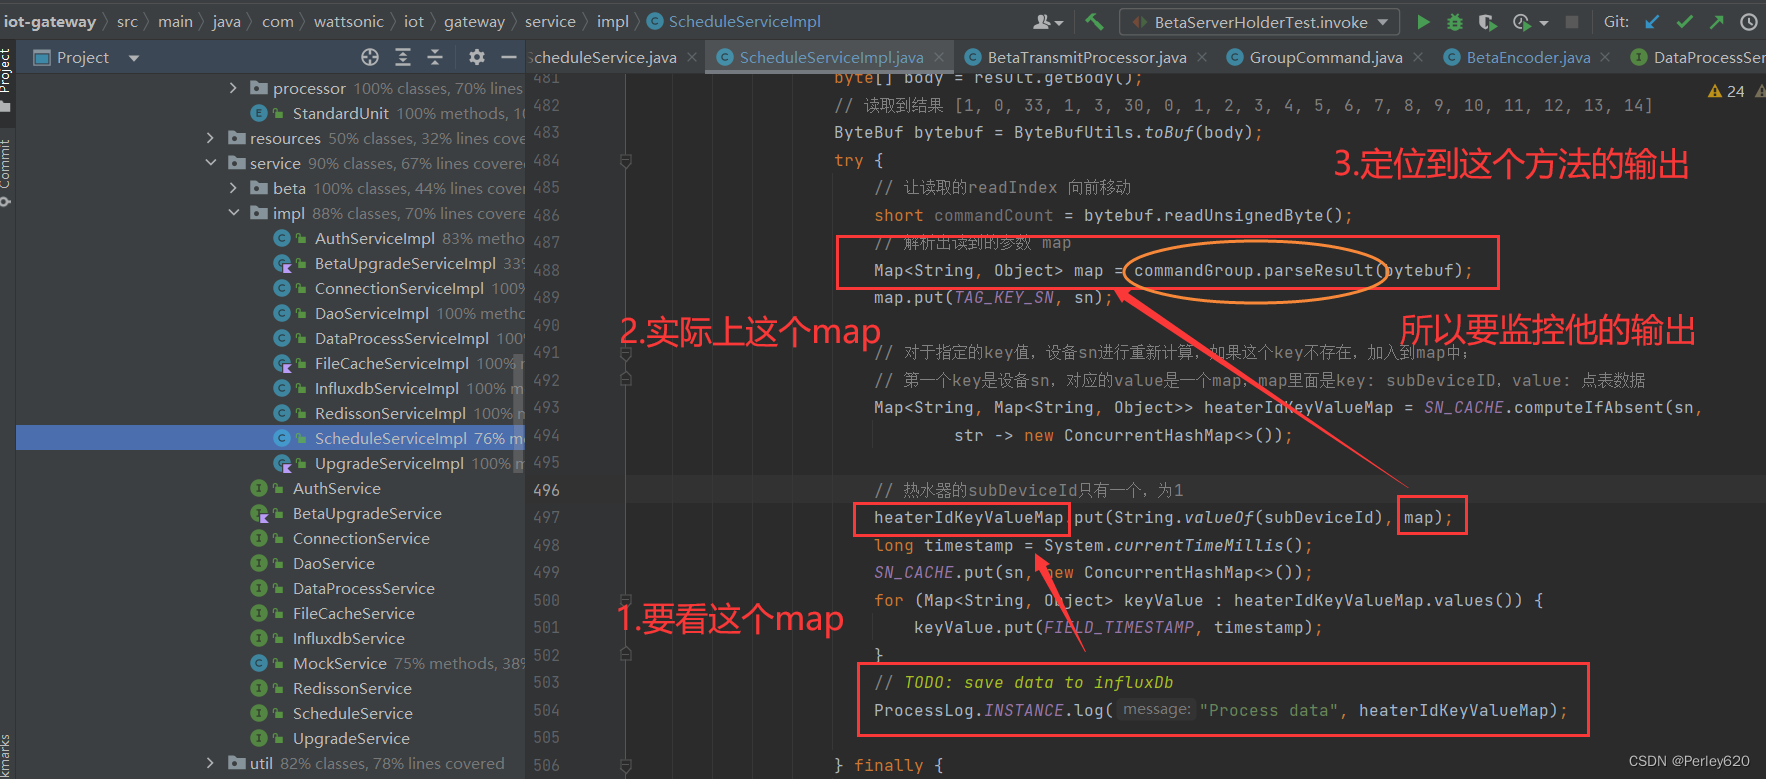Screen dimensions: 1766x779
Task: Open the Project vertical tool window tab
Action: (x=6, y=80)
